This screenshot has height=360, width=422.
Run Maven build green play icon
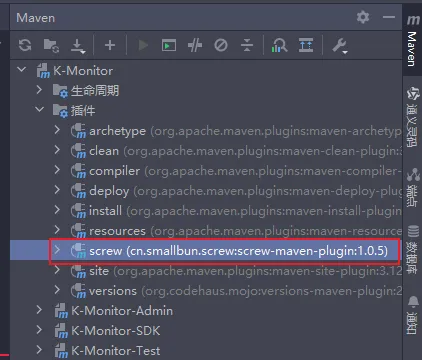[143, 45]
